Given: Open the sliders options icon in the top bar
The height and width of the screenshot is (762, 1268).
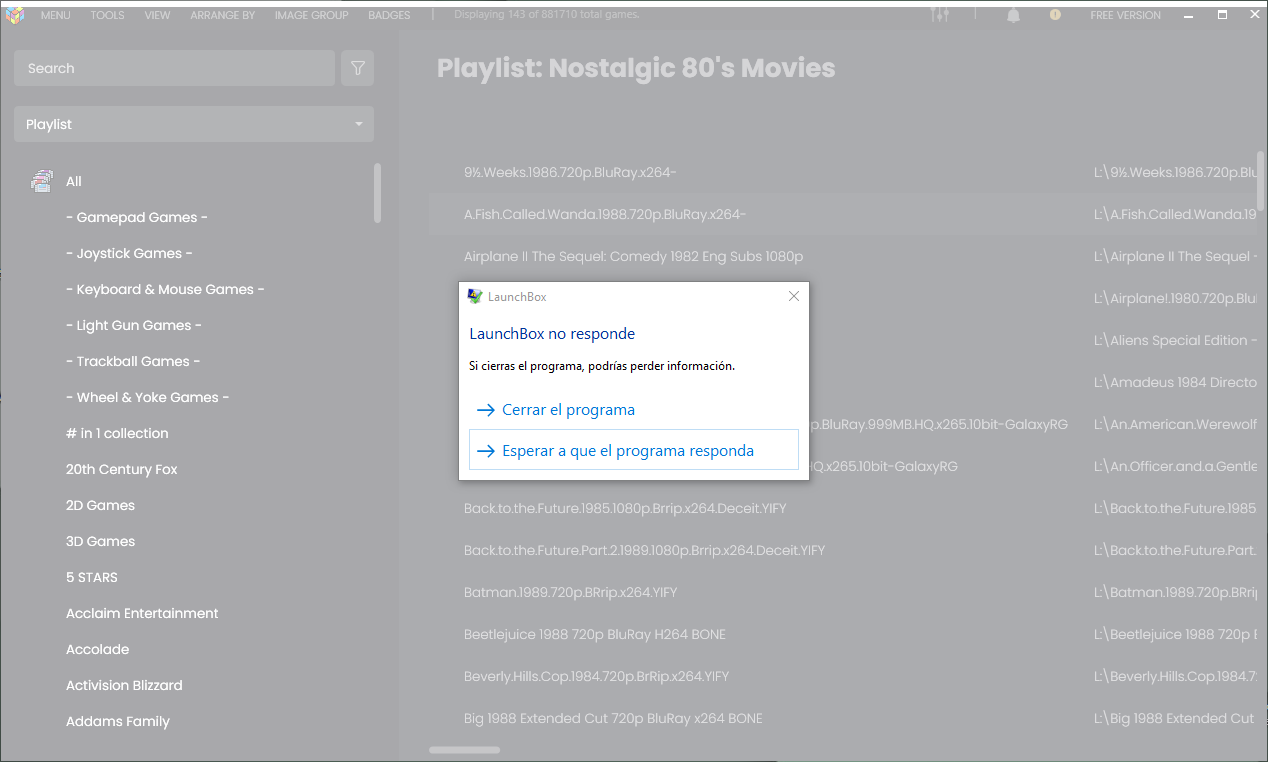Looking at the screenshot, I should point(940,15).
